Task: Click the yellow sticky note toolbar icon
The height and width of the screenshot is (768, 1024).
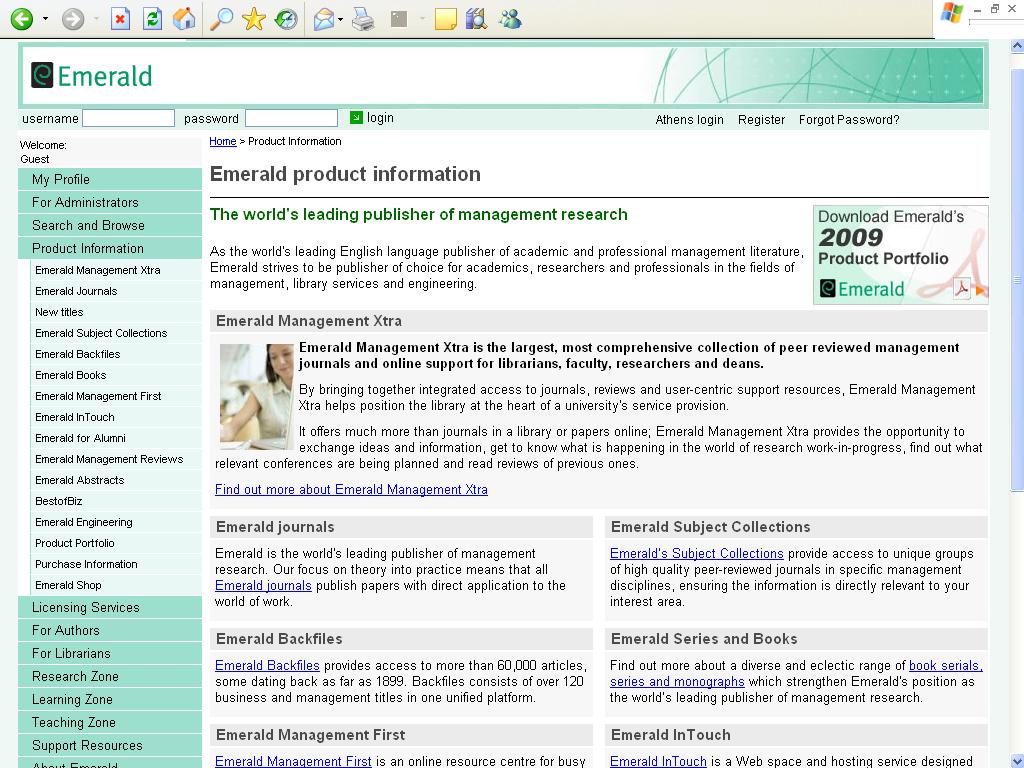Action: 445,19
